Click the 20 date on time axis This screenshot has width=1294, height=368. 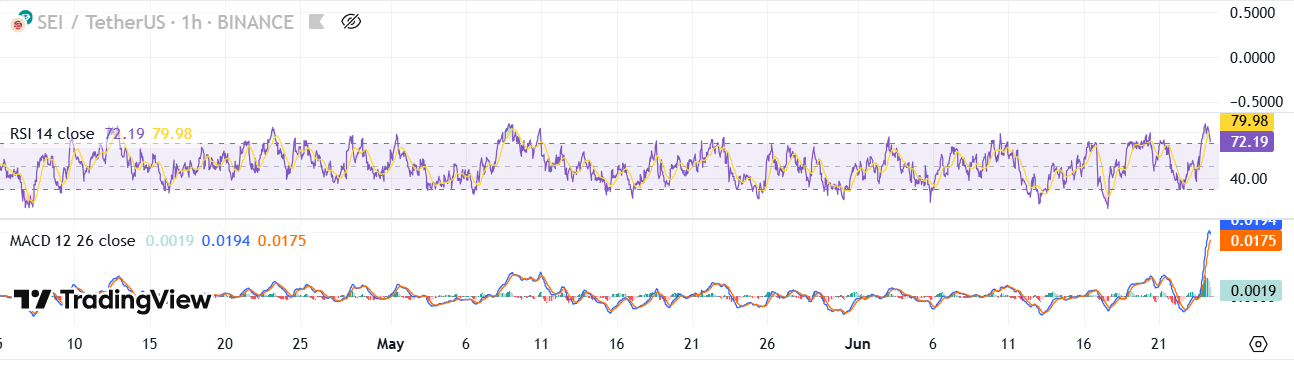pos(225,344)
